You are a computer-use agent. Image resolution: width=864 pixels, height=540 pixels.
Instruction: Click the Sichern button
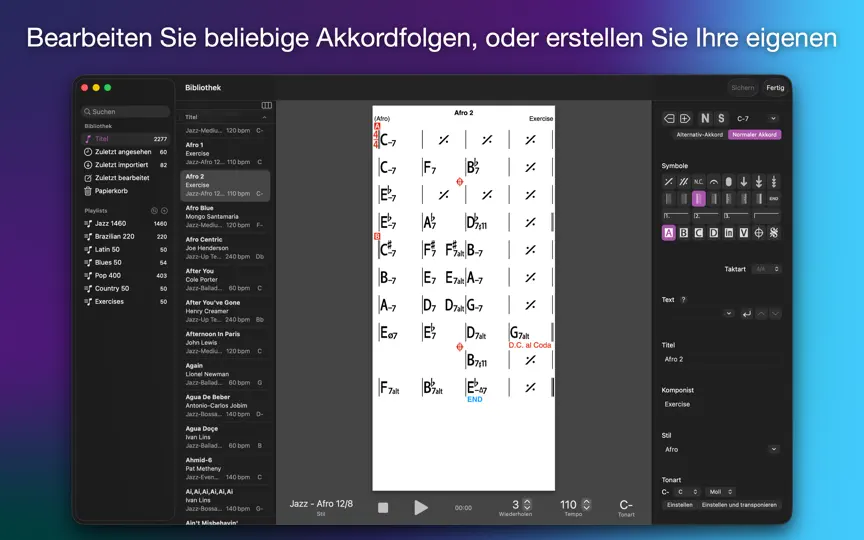(742, 88)
